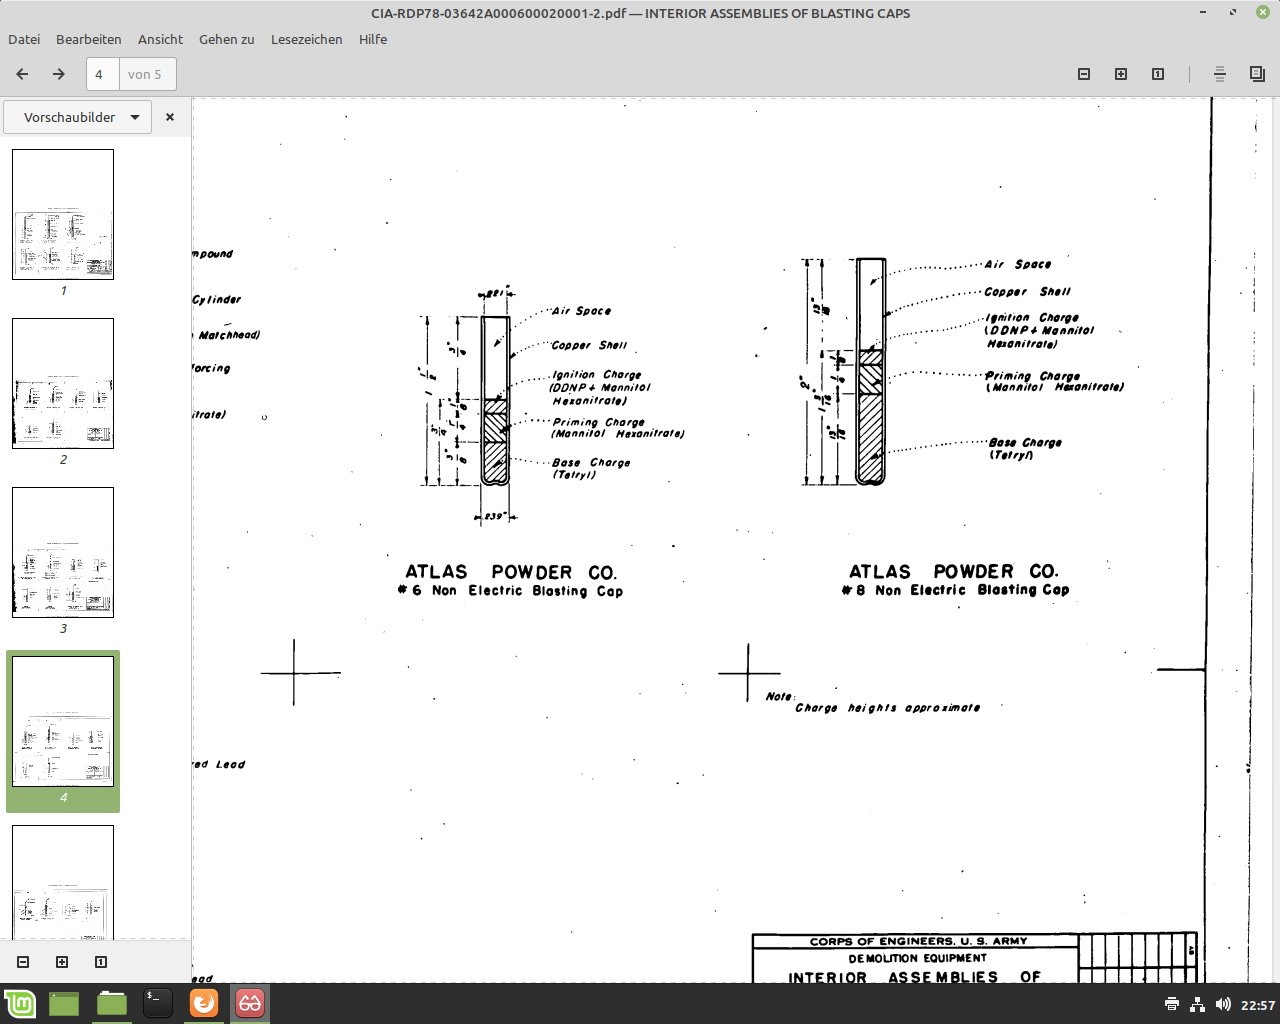Open Firefox from the taskbar
The height and width of the screenshot is (1024, 1280).
[204, 1003]
